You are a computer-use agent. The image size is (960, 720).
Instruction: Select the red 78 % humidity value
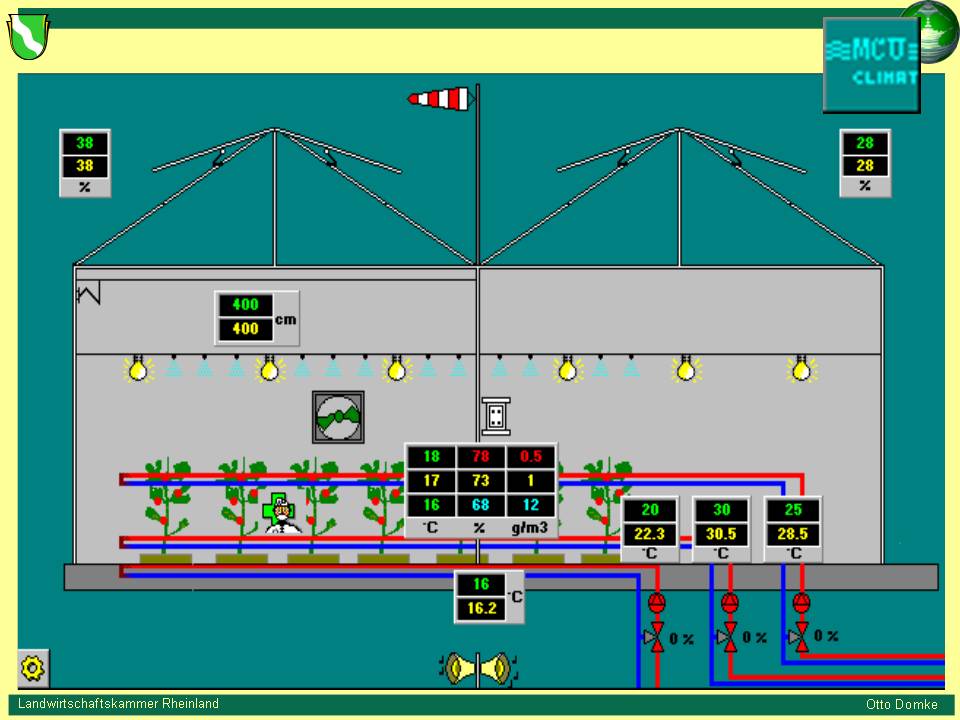point(481,456)
